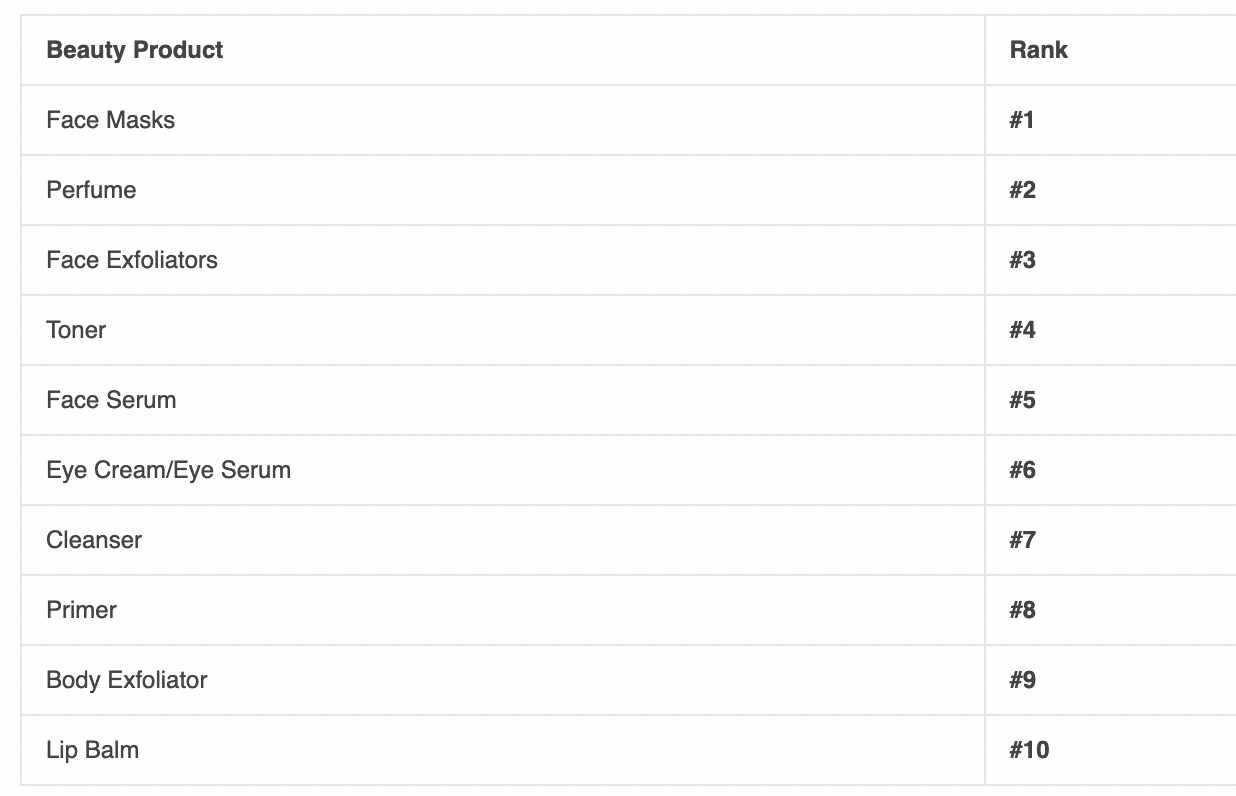Screen dimensions: 1236x796
Task: Select the #5 rank value
Action: 1023,400
